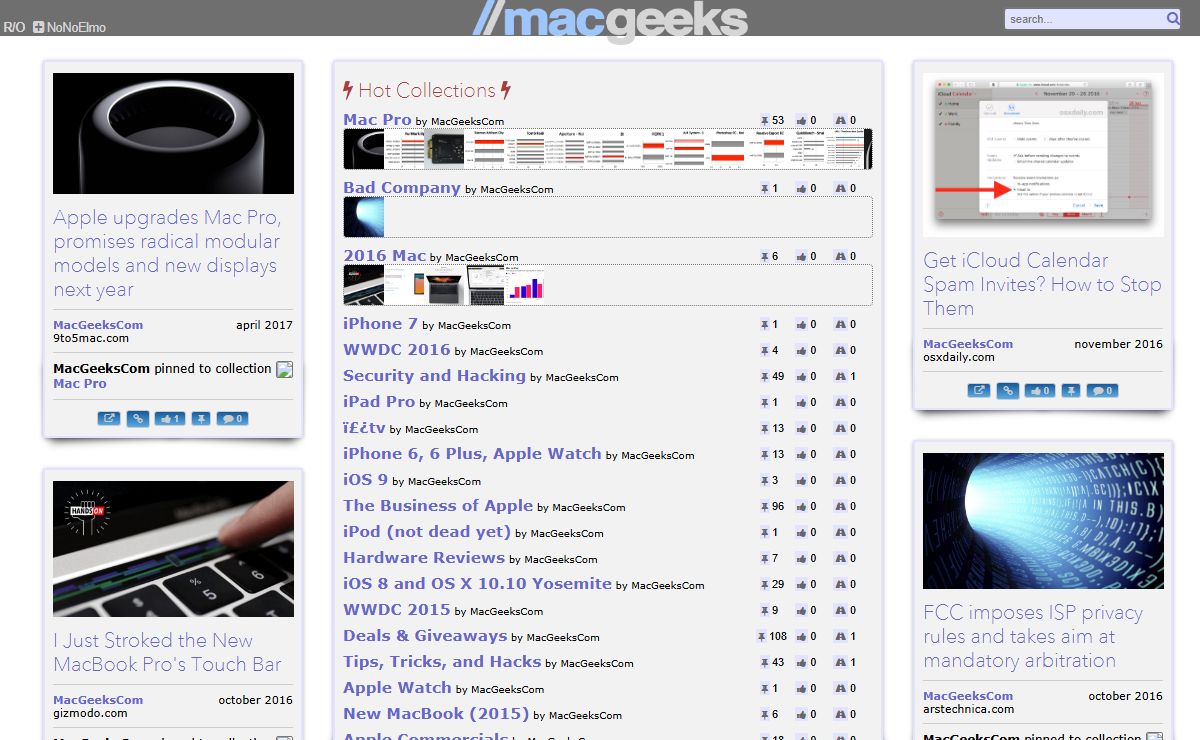This screenshot has height=740, width=1200.
Task: Open the NoNoElmo user link
Action: [76, 27]
